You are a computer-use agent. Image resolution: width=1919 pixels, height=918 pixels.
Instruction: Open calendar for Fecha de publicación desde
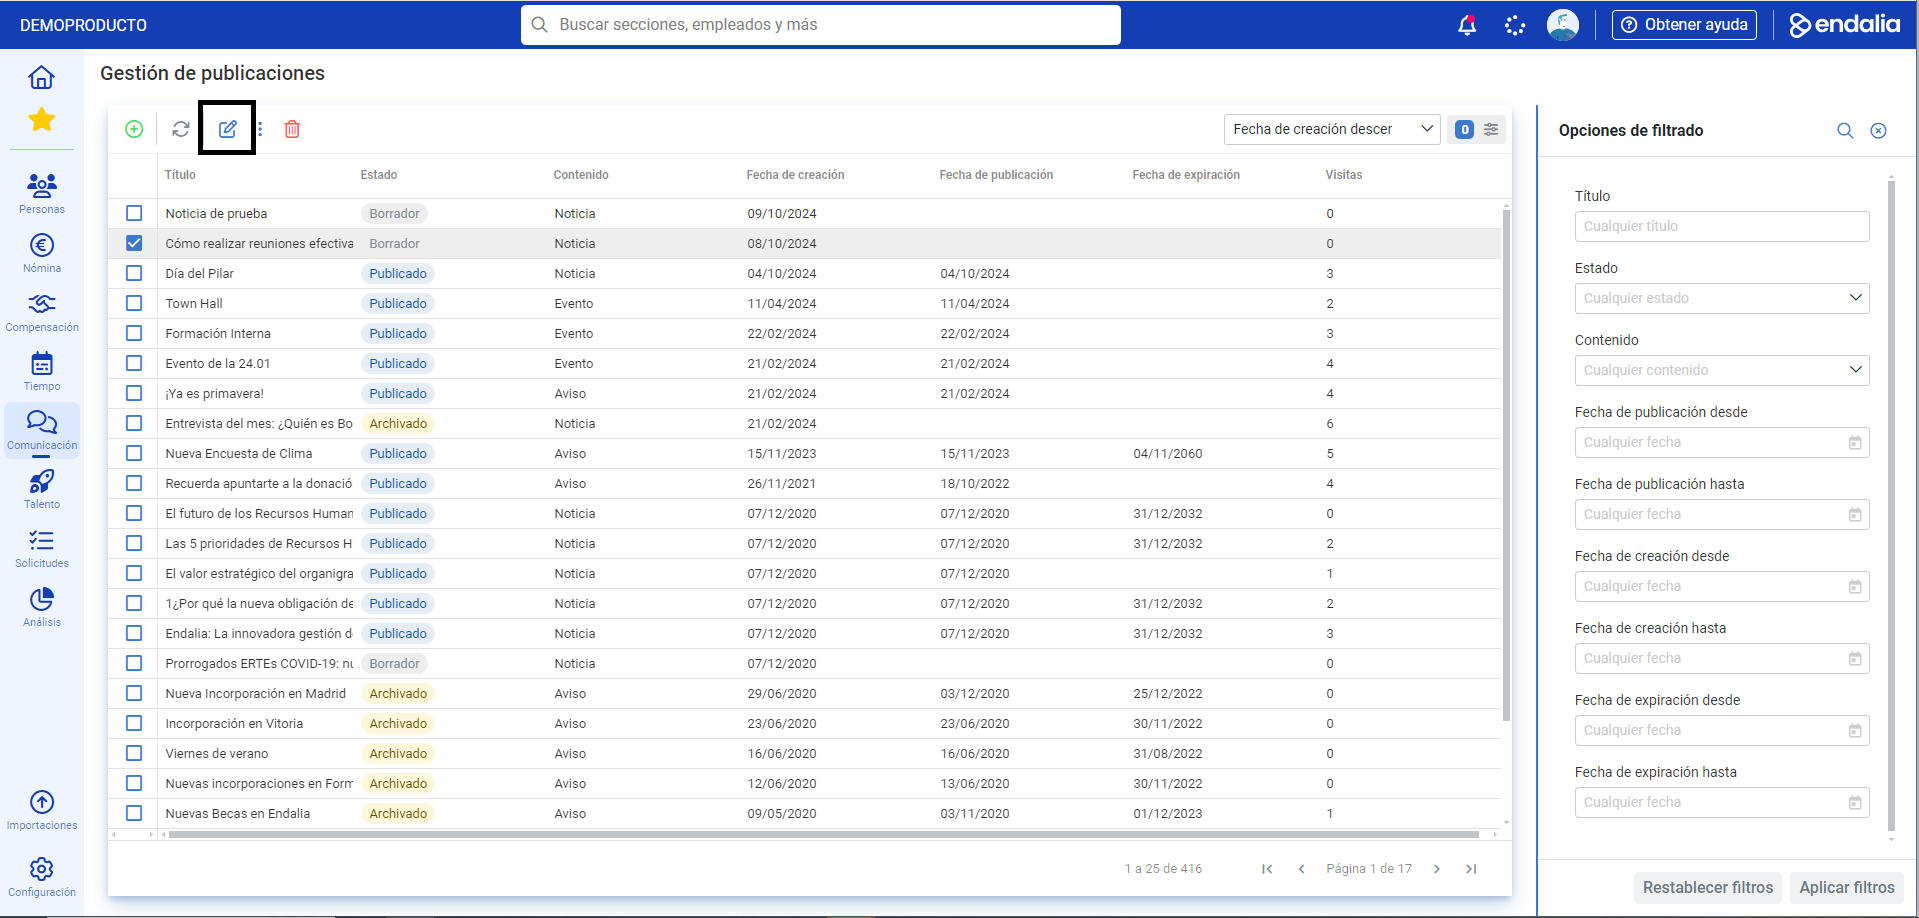click(x=1855, y=442)
